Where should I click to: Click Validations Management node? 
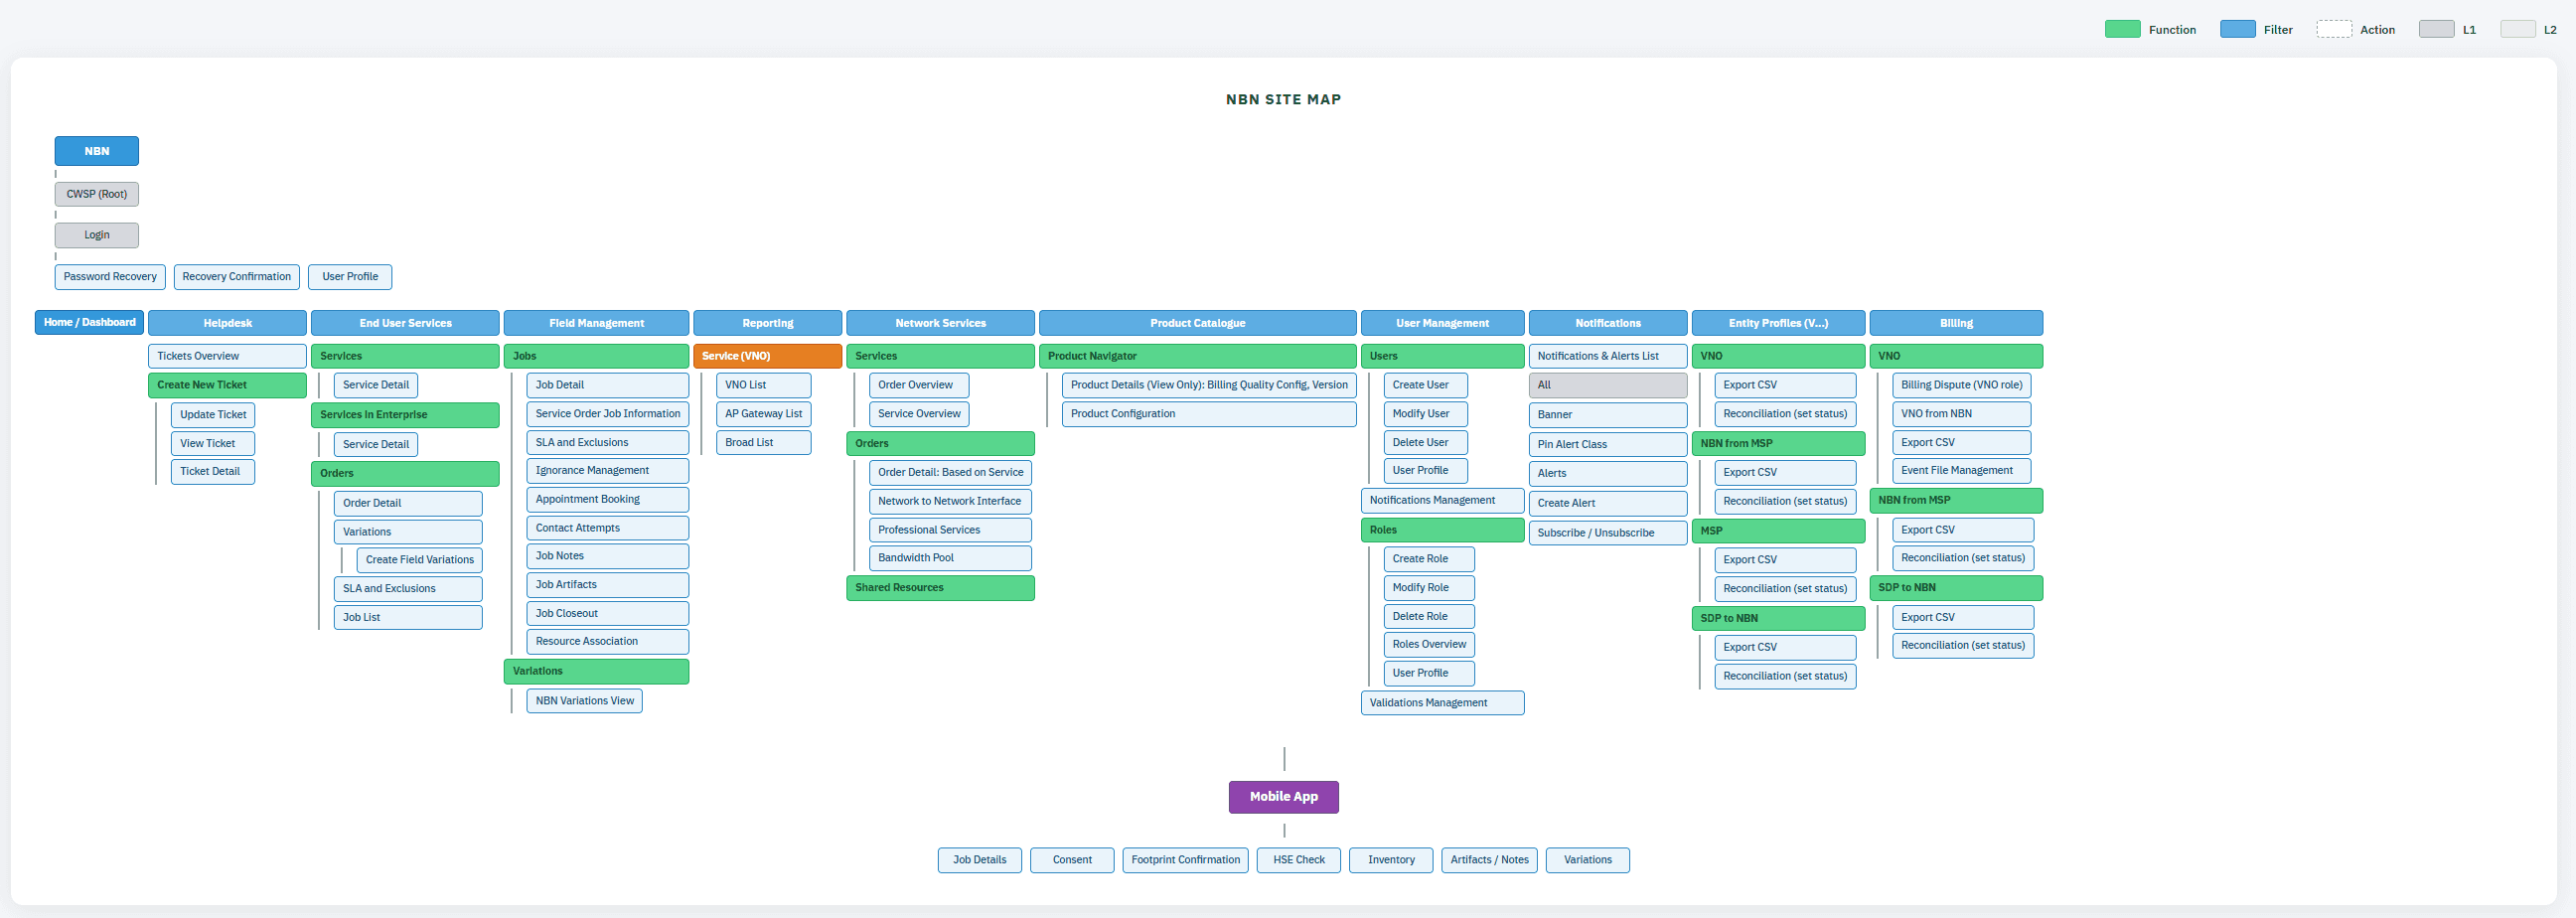1443,703
